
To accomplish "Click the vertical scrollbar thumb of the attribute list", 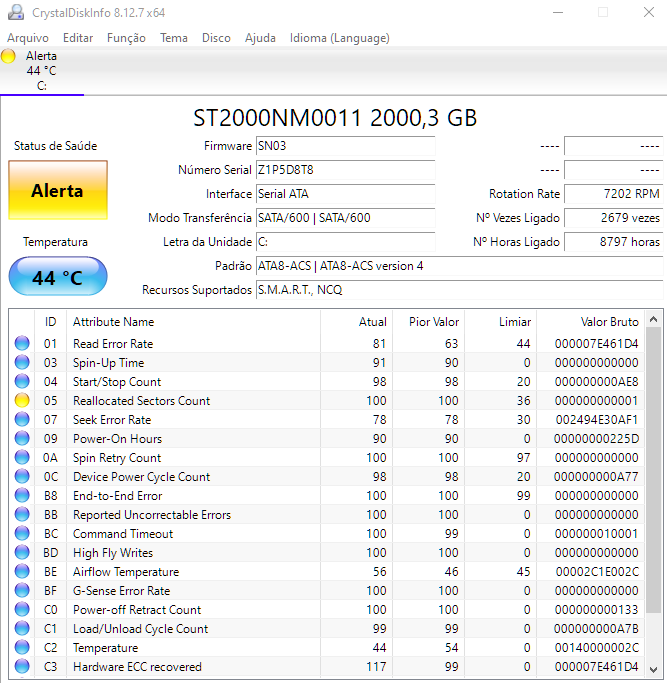I will tap(653, 470).
